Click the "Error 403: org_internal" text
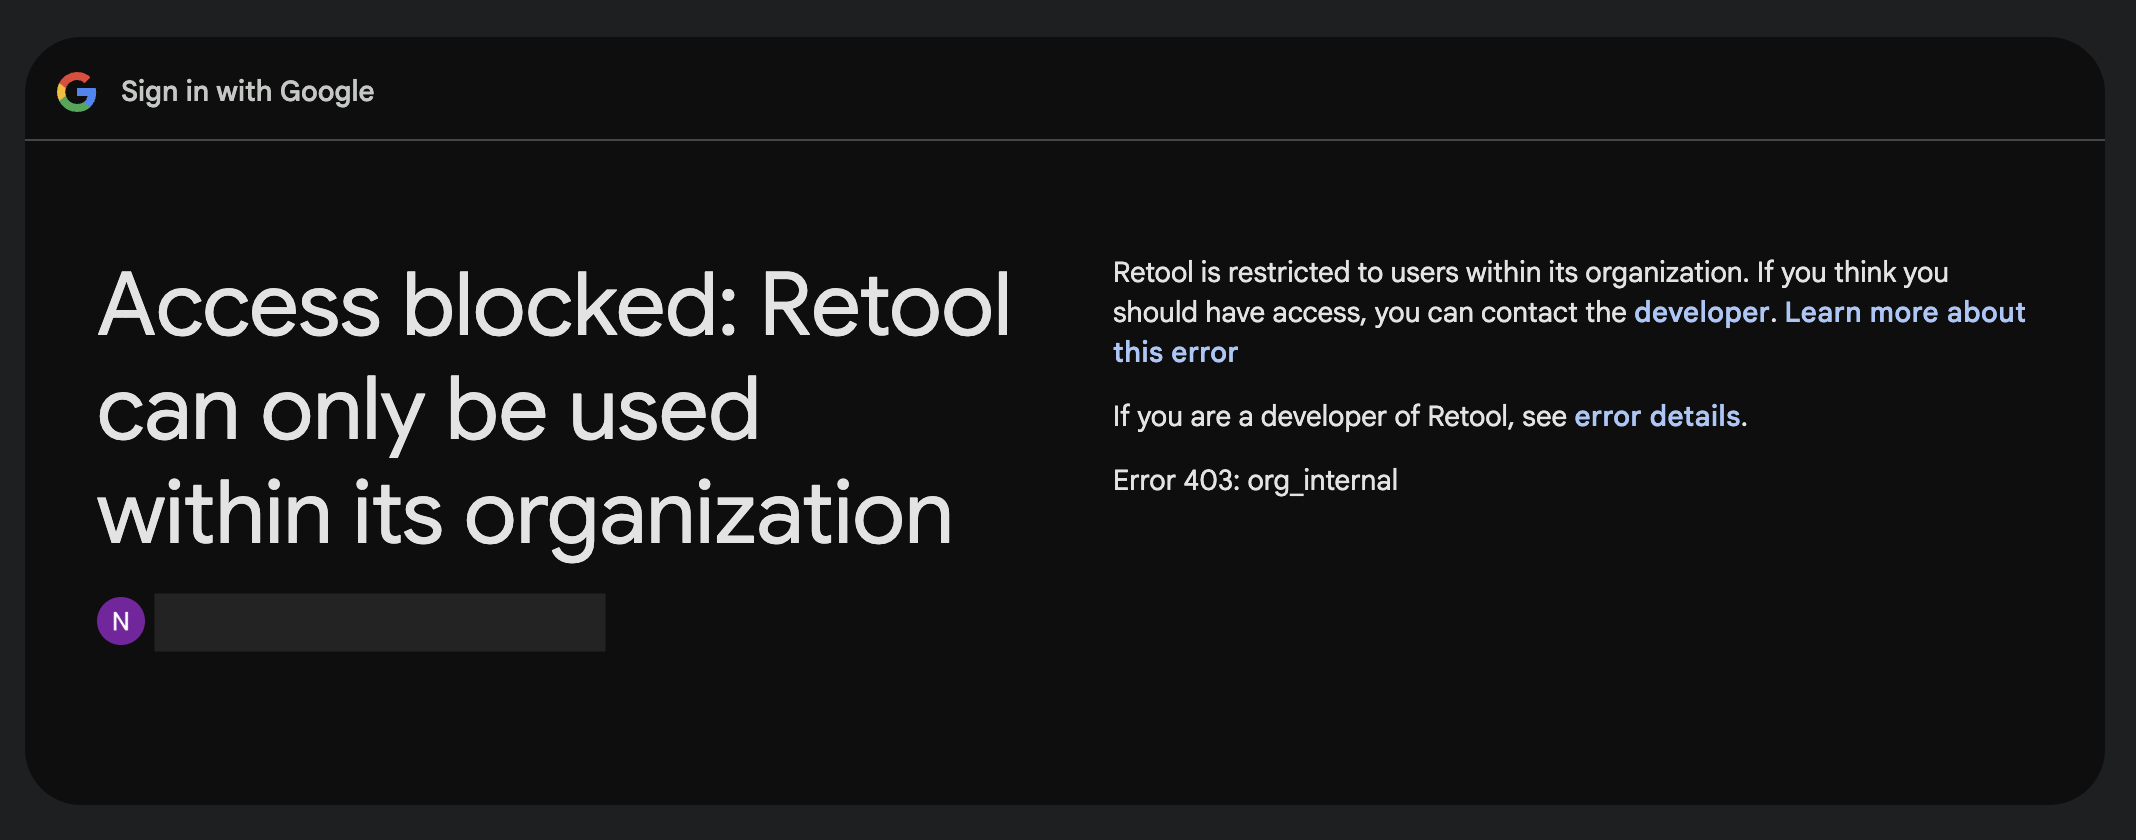Viewport: 2136px width, 840px height. click(1254, 481)
